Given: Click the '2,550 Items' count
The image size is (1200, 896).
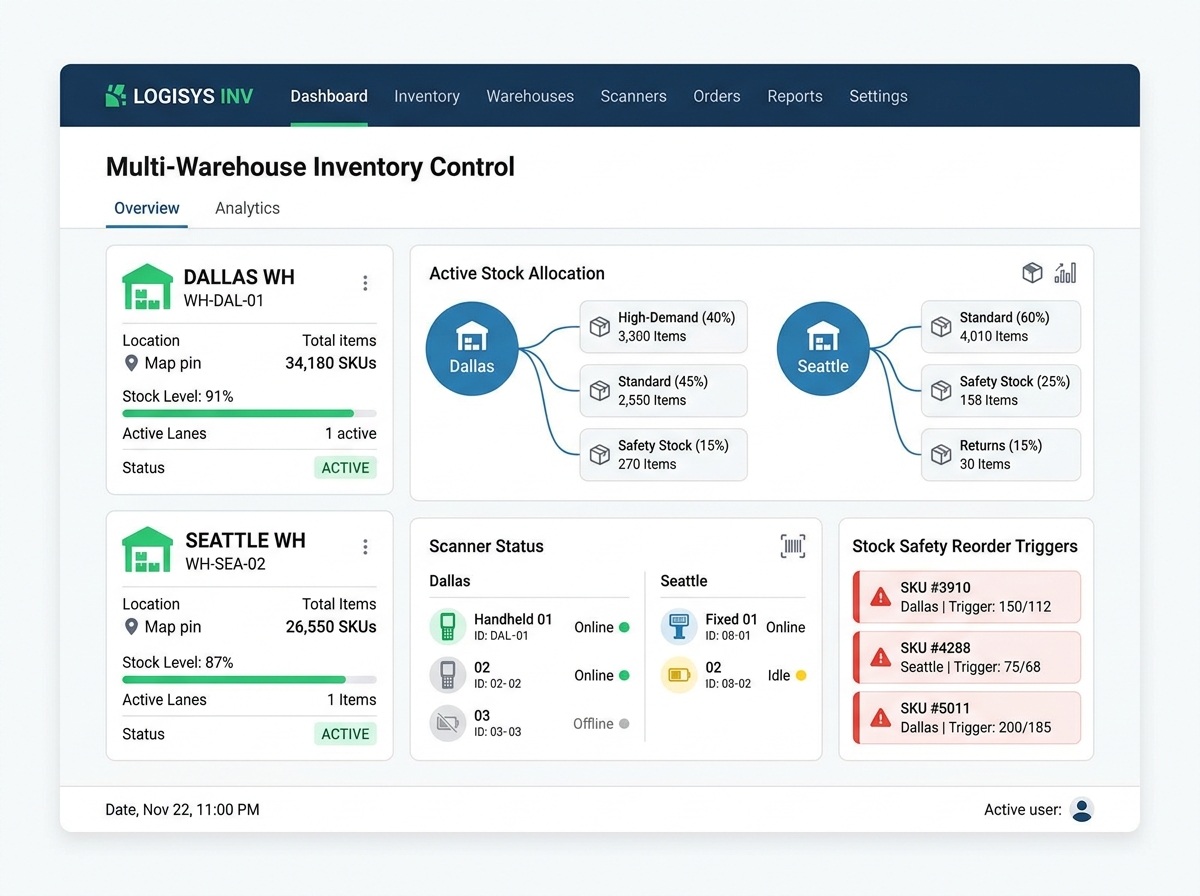Looking at the screenshot, I should point(652,400).
